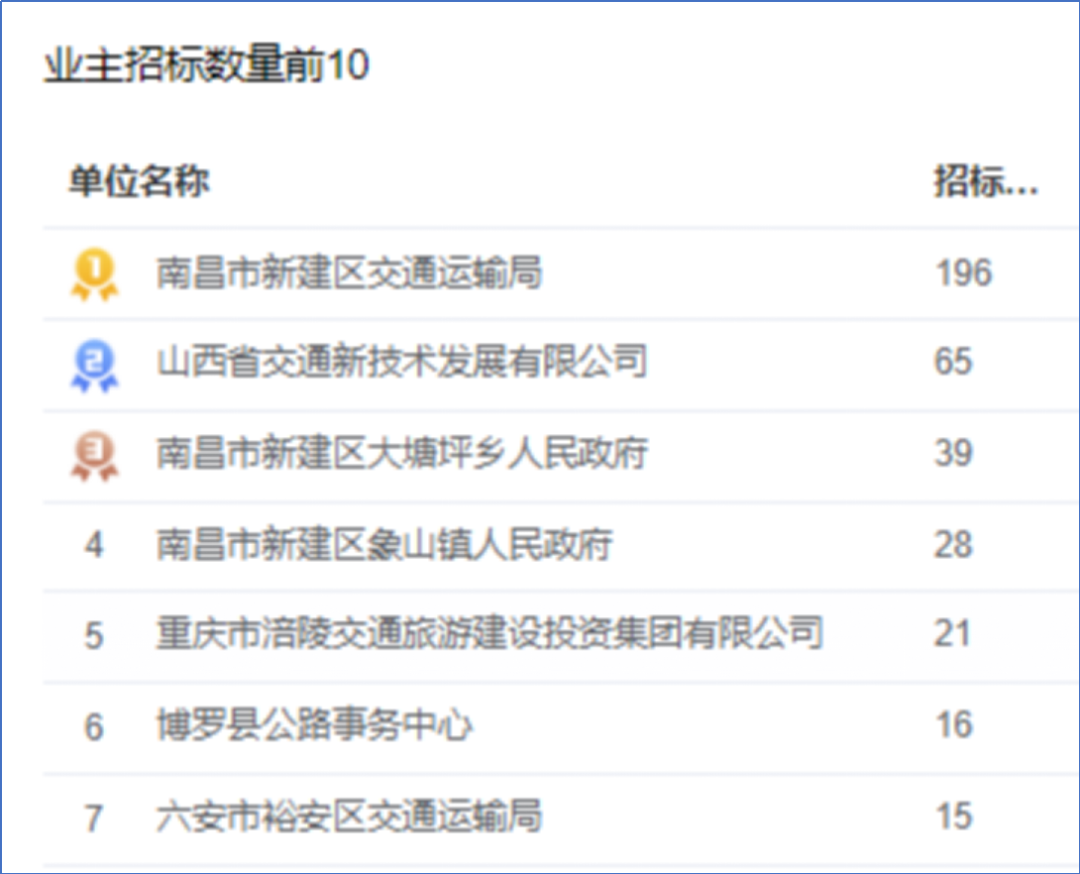Click the gold first-place medal icon
The height and width of the screenshot is (874, 1080).
pos(95,273)
